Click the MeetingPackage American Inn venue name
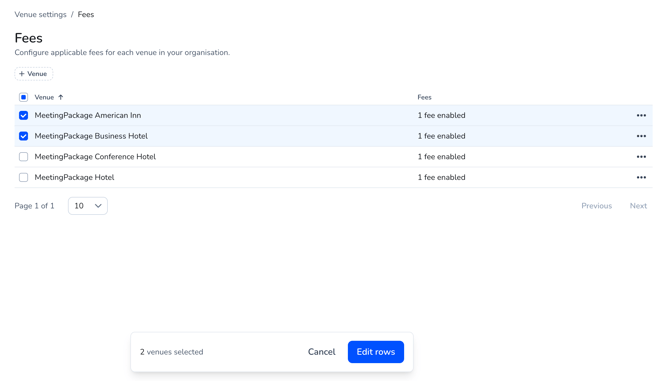 pos(88,115)
